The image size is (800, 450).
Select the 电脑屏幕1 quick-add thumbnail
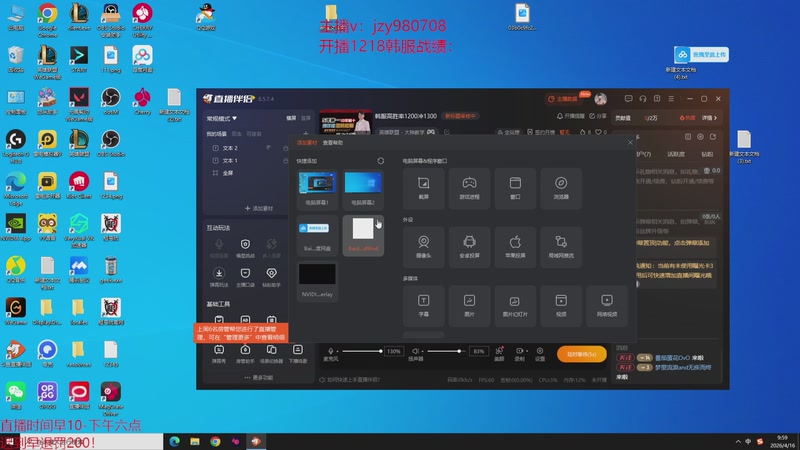point(317,189)
